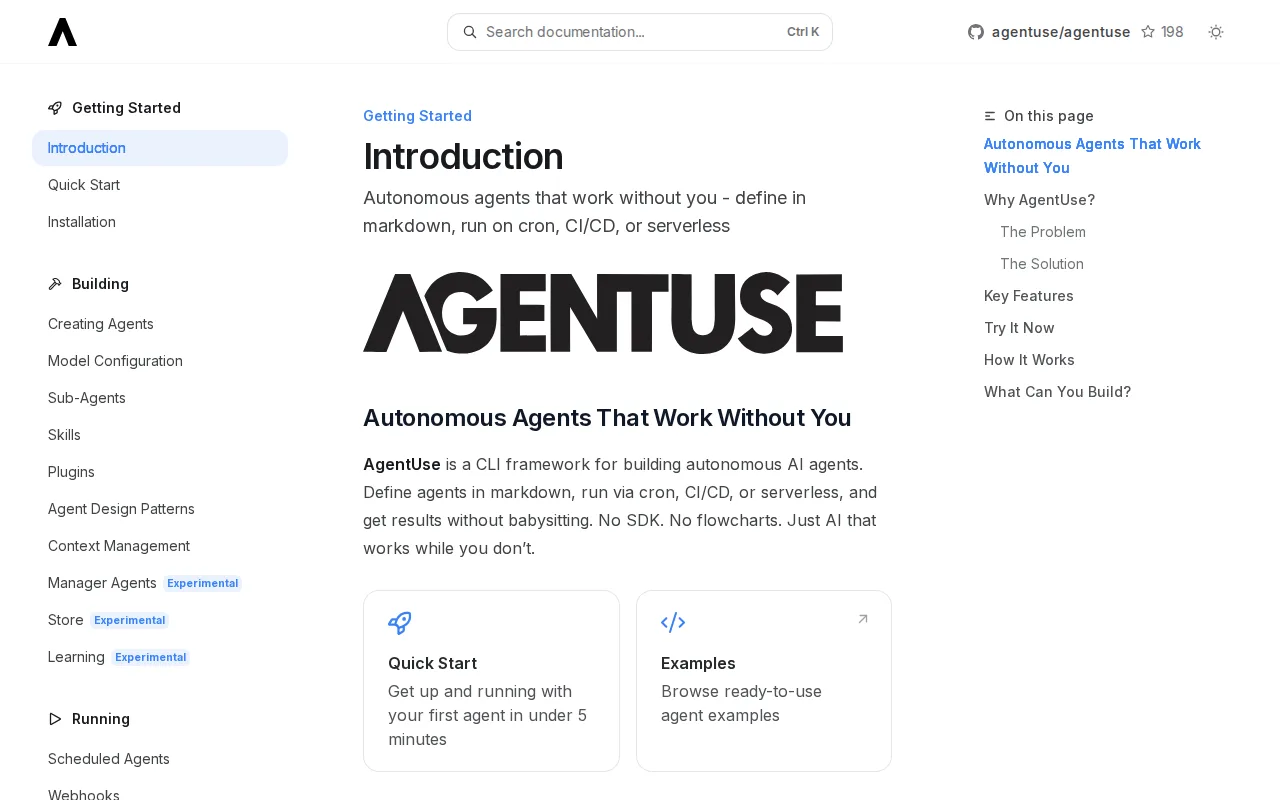Screen dimensions: 1280x800
Task: Open the Store experimental page
Action: pos(160,620)
